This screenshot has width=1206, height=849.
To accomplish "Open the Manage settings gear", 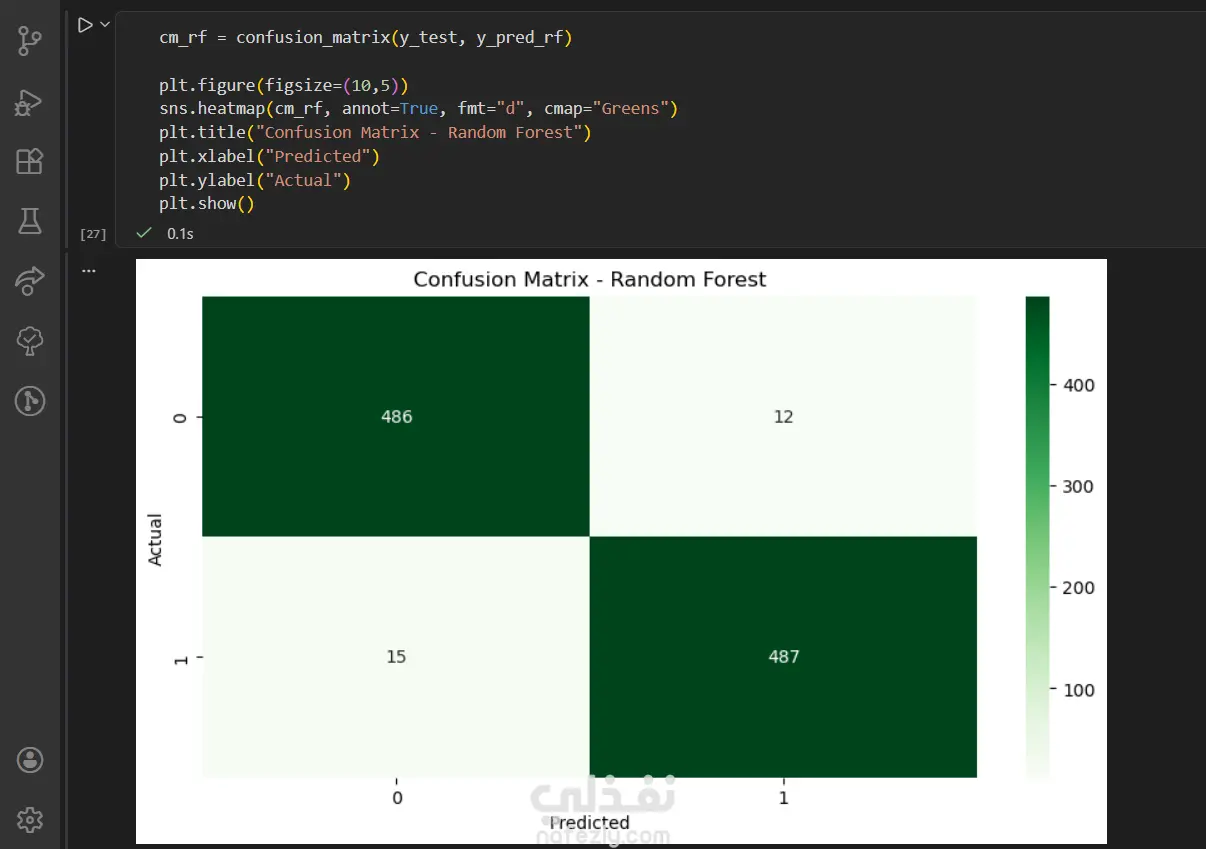I will point(30,820).
